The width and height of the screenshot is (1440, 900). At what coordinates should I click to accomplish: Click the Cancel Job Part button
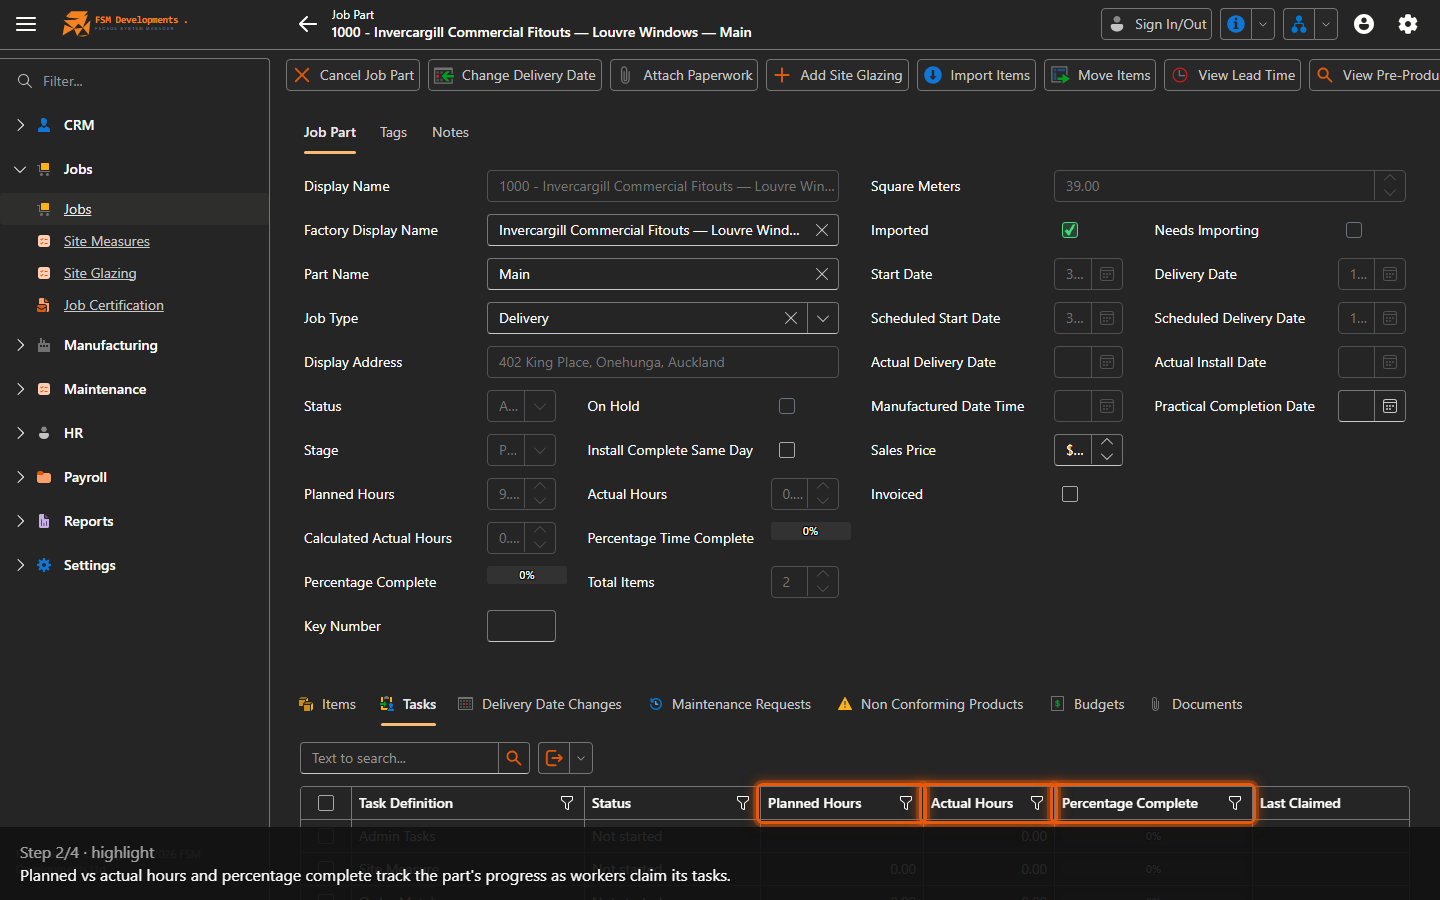353,75
